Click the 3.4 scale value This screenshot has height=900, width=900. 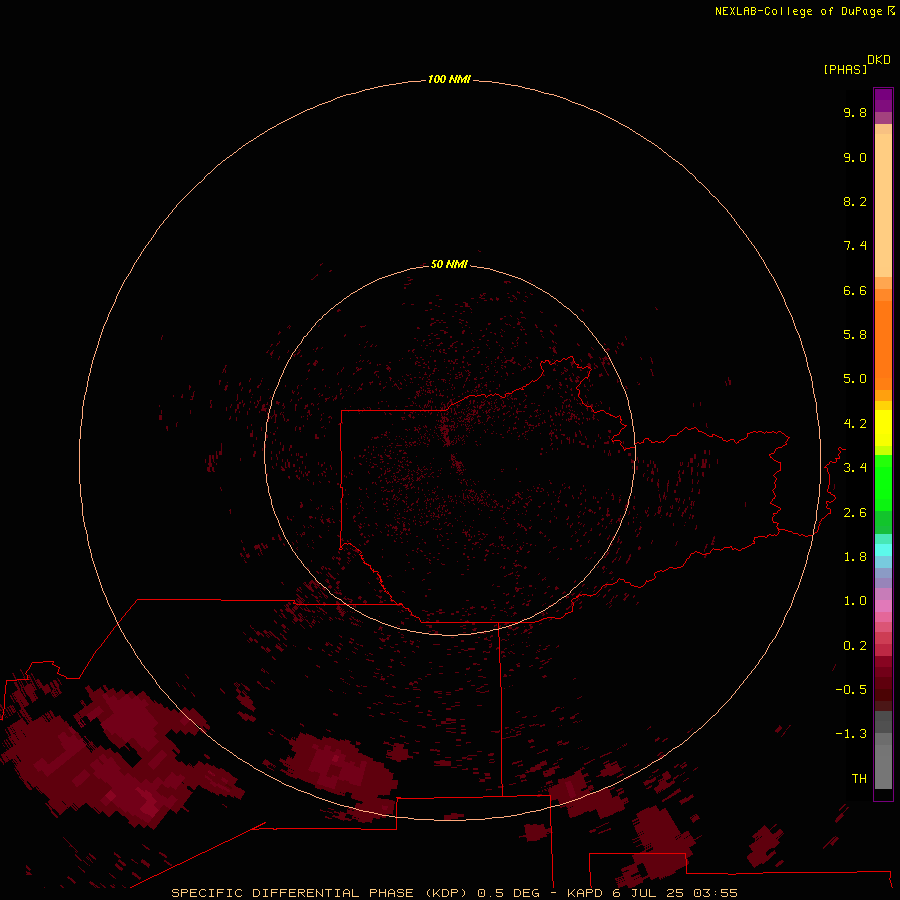coord(855,468)
